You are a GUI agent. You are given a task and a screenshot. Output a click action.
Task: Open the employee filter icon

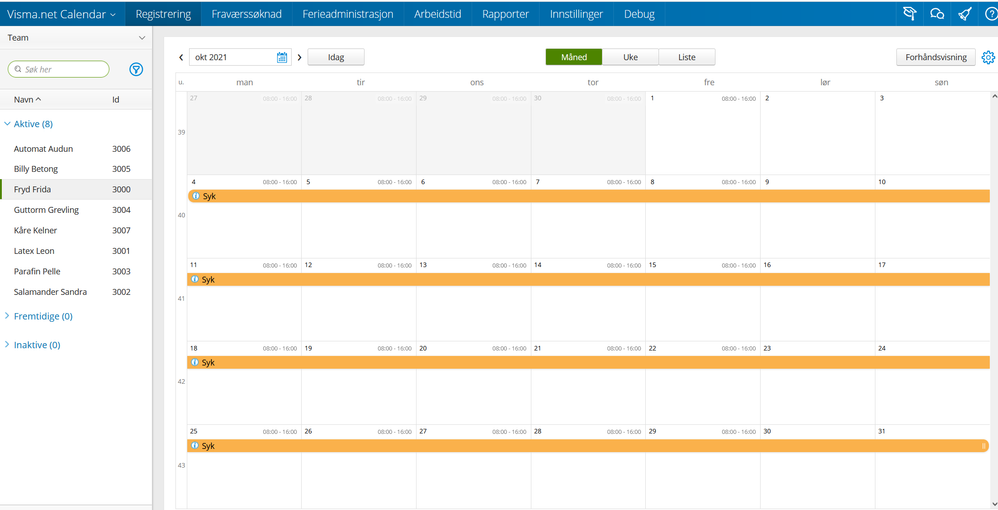(136, 69)
